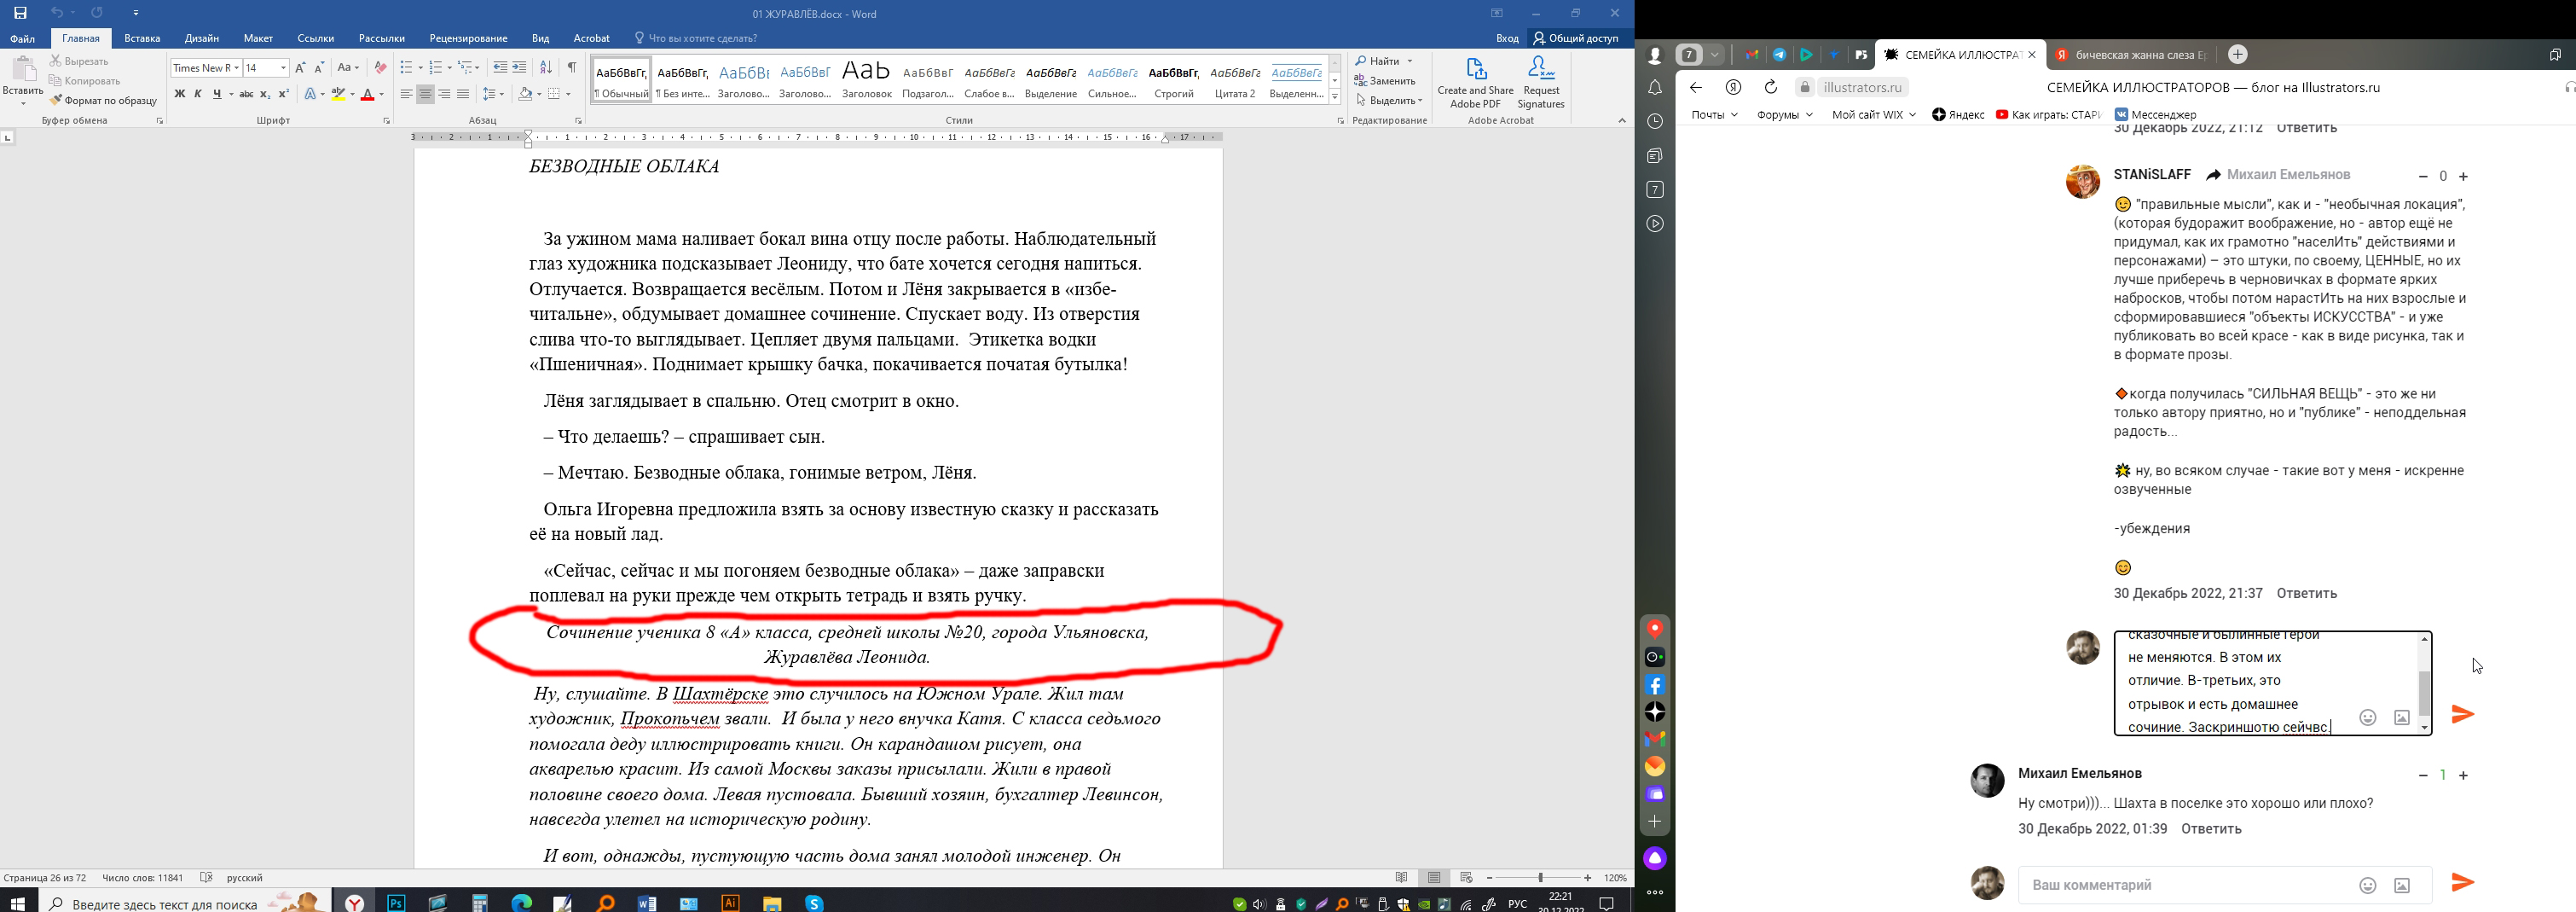This screenshot has width=2576, height=912.
Task: Open the Почты bookmarks folder
Action: [x=1714, y=115]
